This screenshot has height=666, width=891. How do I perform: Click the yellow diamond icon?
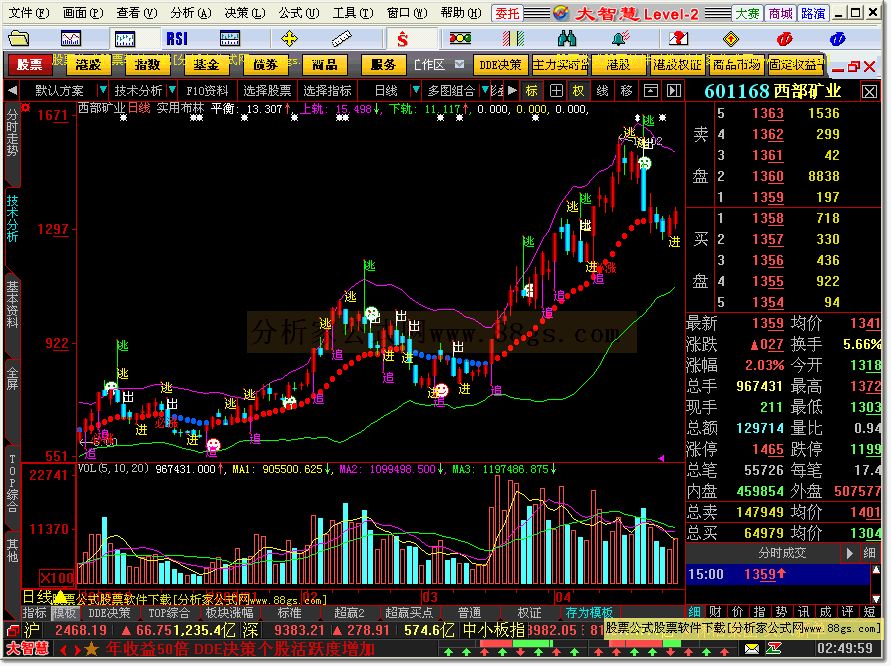(731, 39)
